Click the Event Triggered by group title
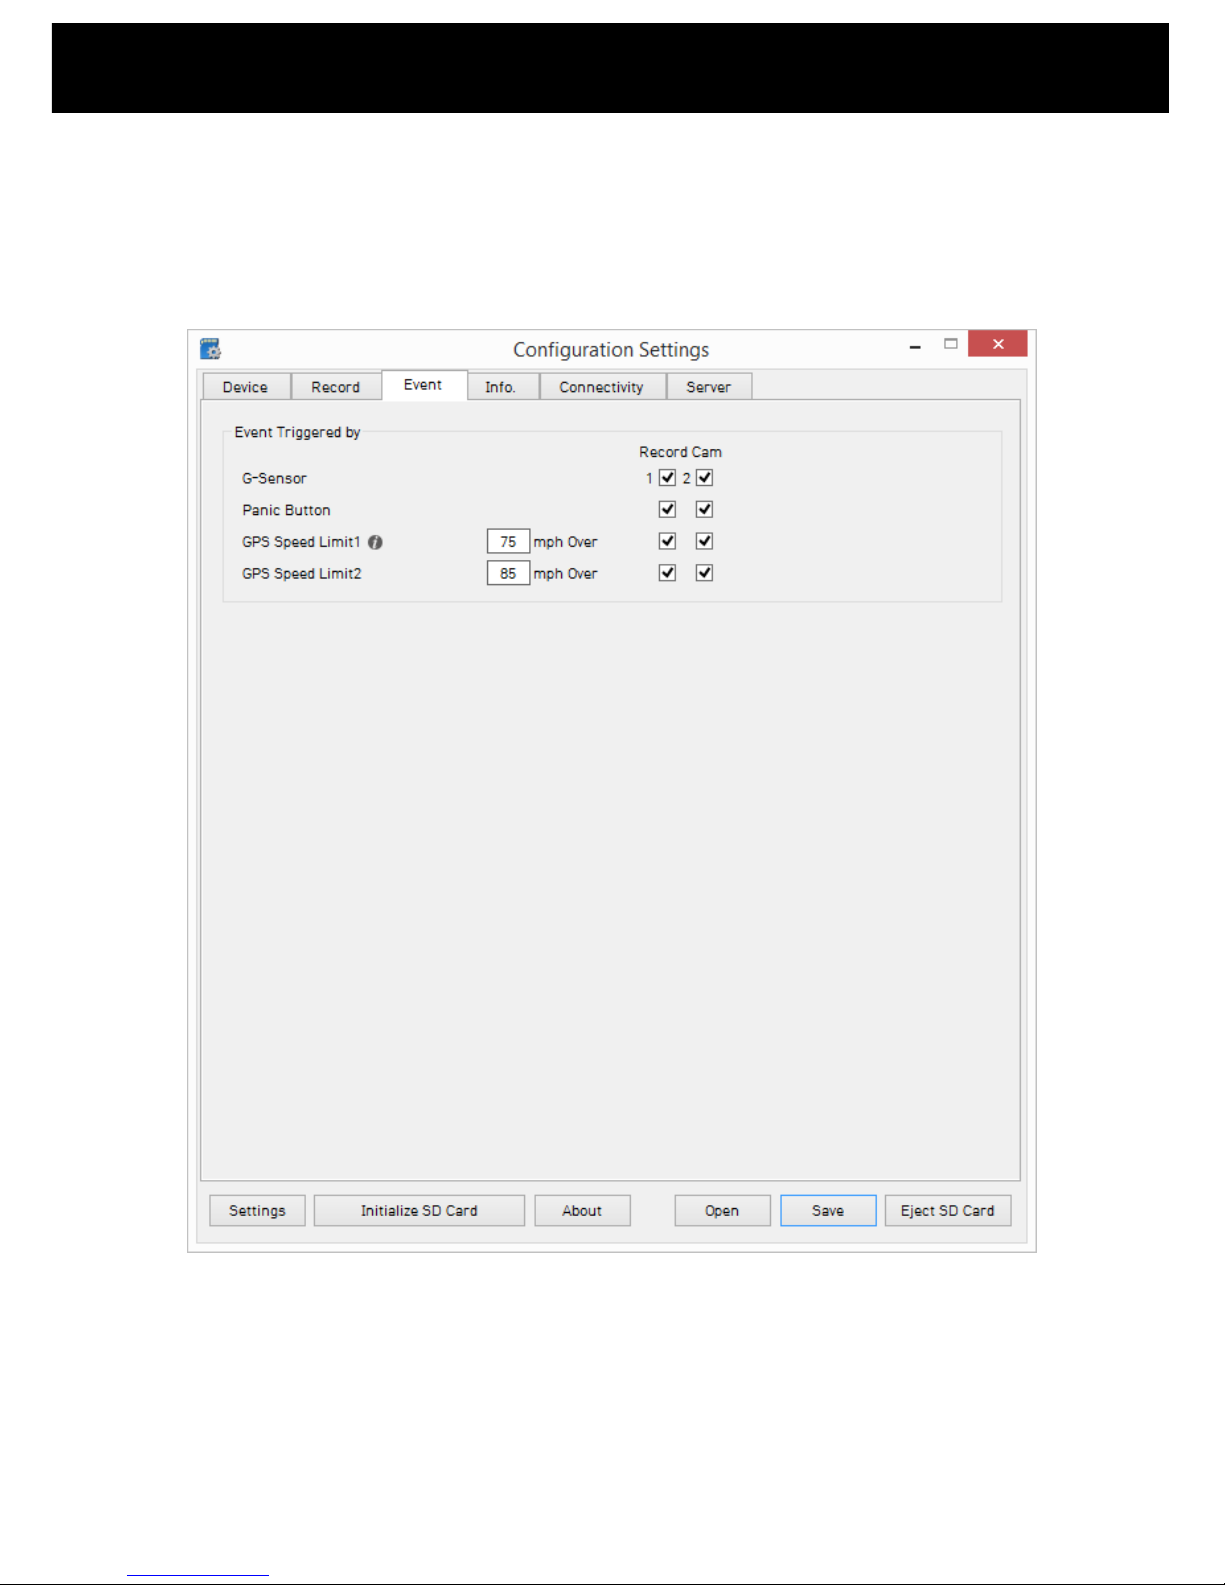This screenshot has width=1225, height=1585. [x=297, y=432]
